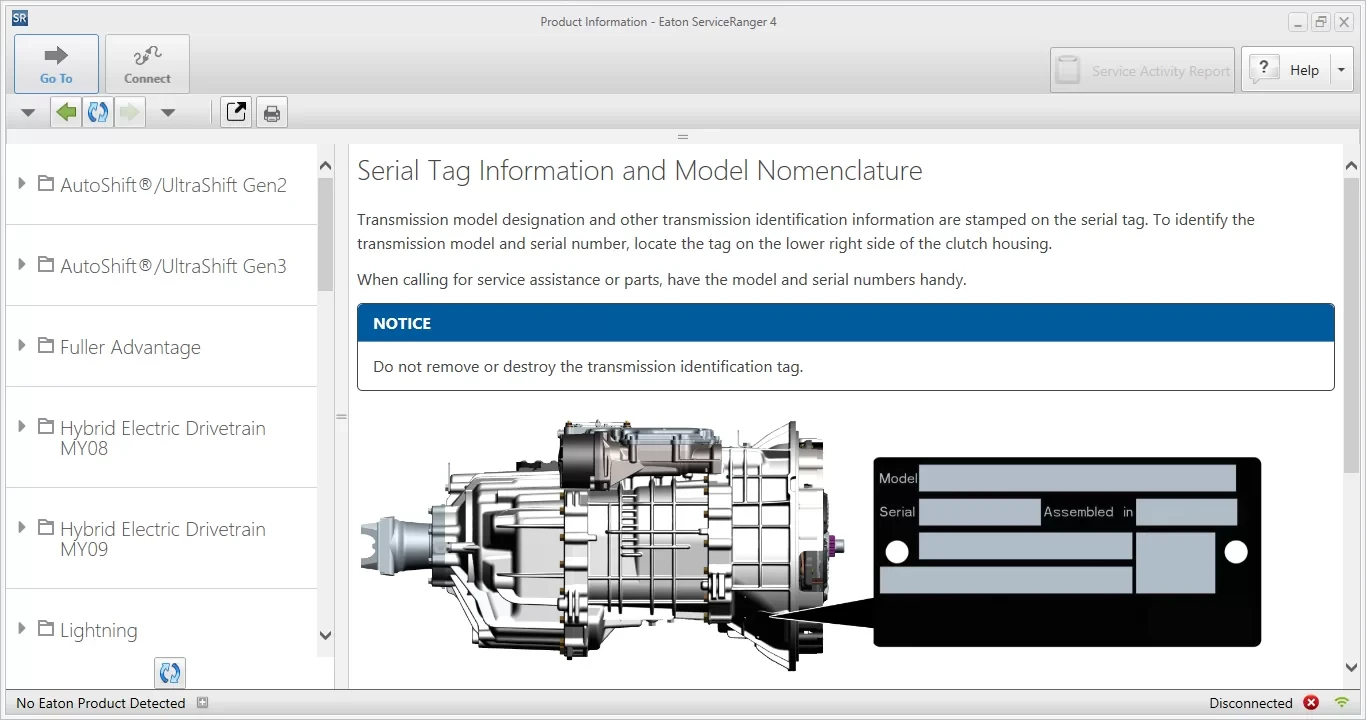Expand the Lightning folder arrow
Viewport: 1366px width, 720px height.
pyautogui.click(x=22, y=628)
